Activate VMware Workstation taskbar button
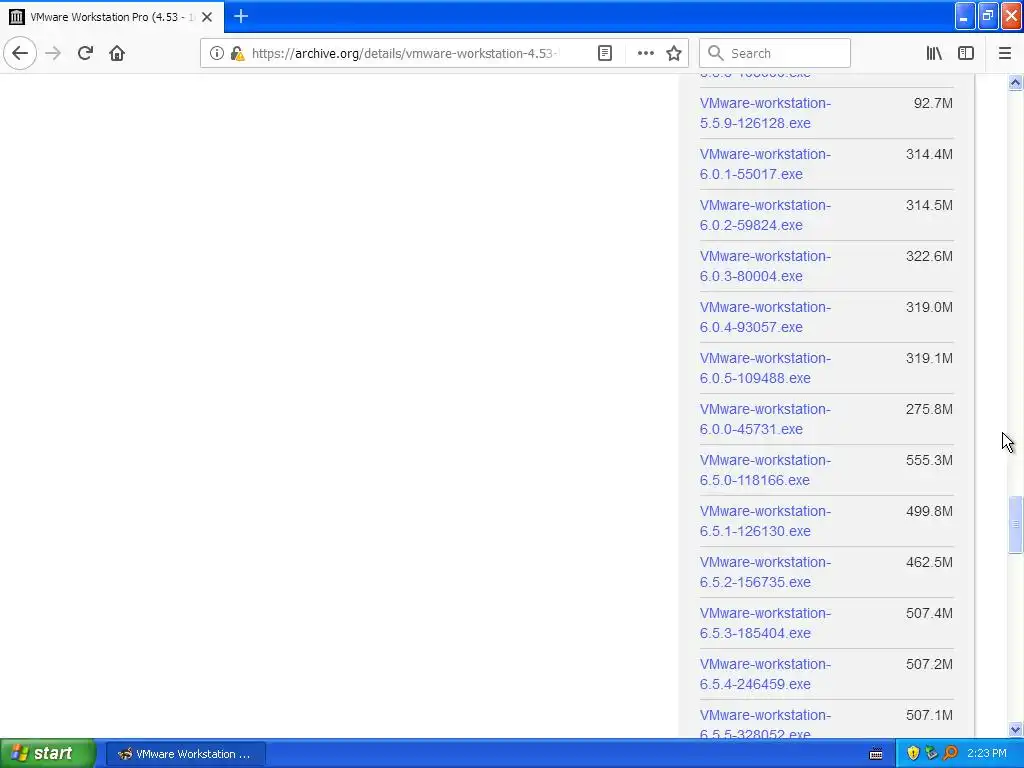 185,754
